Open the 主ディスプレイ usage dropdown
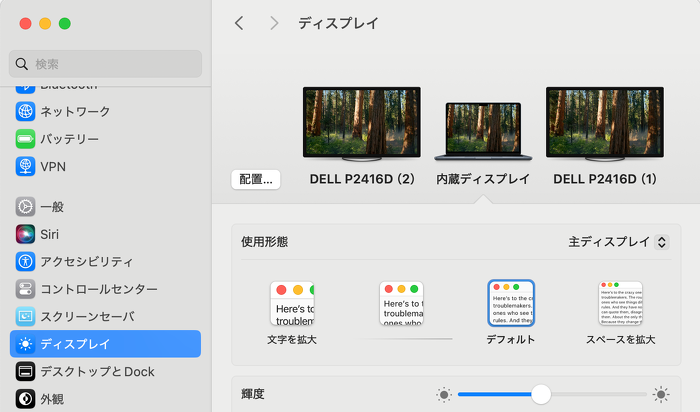This screenshot has width=700, height=412. [x=618, y=242]
